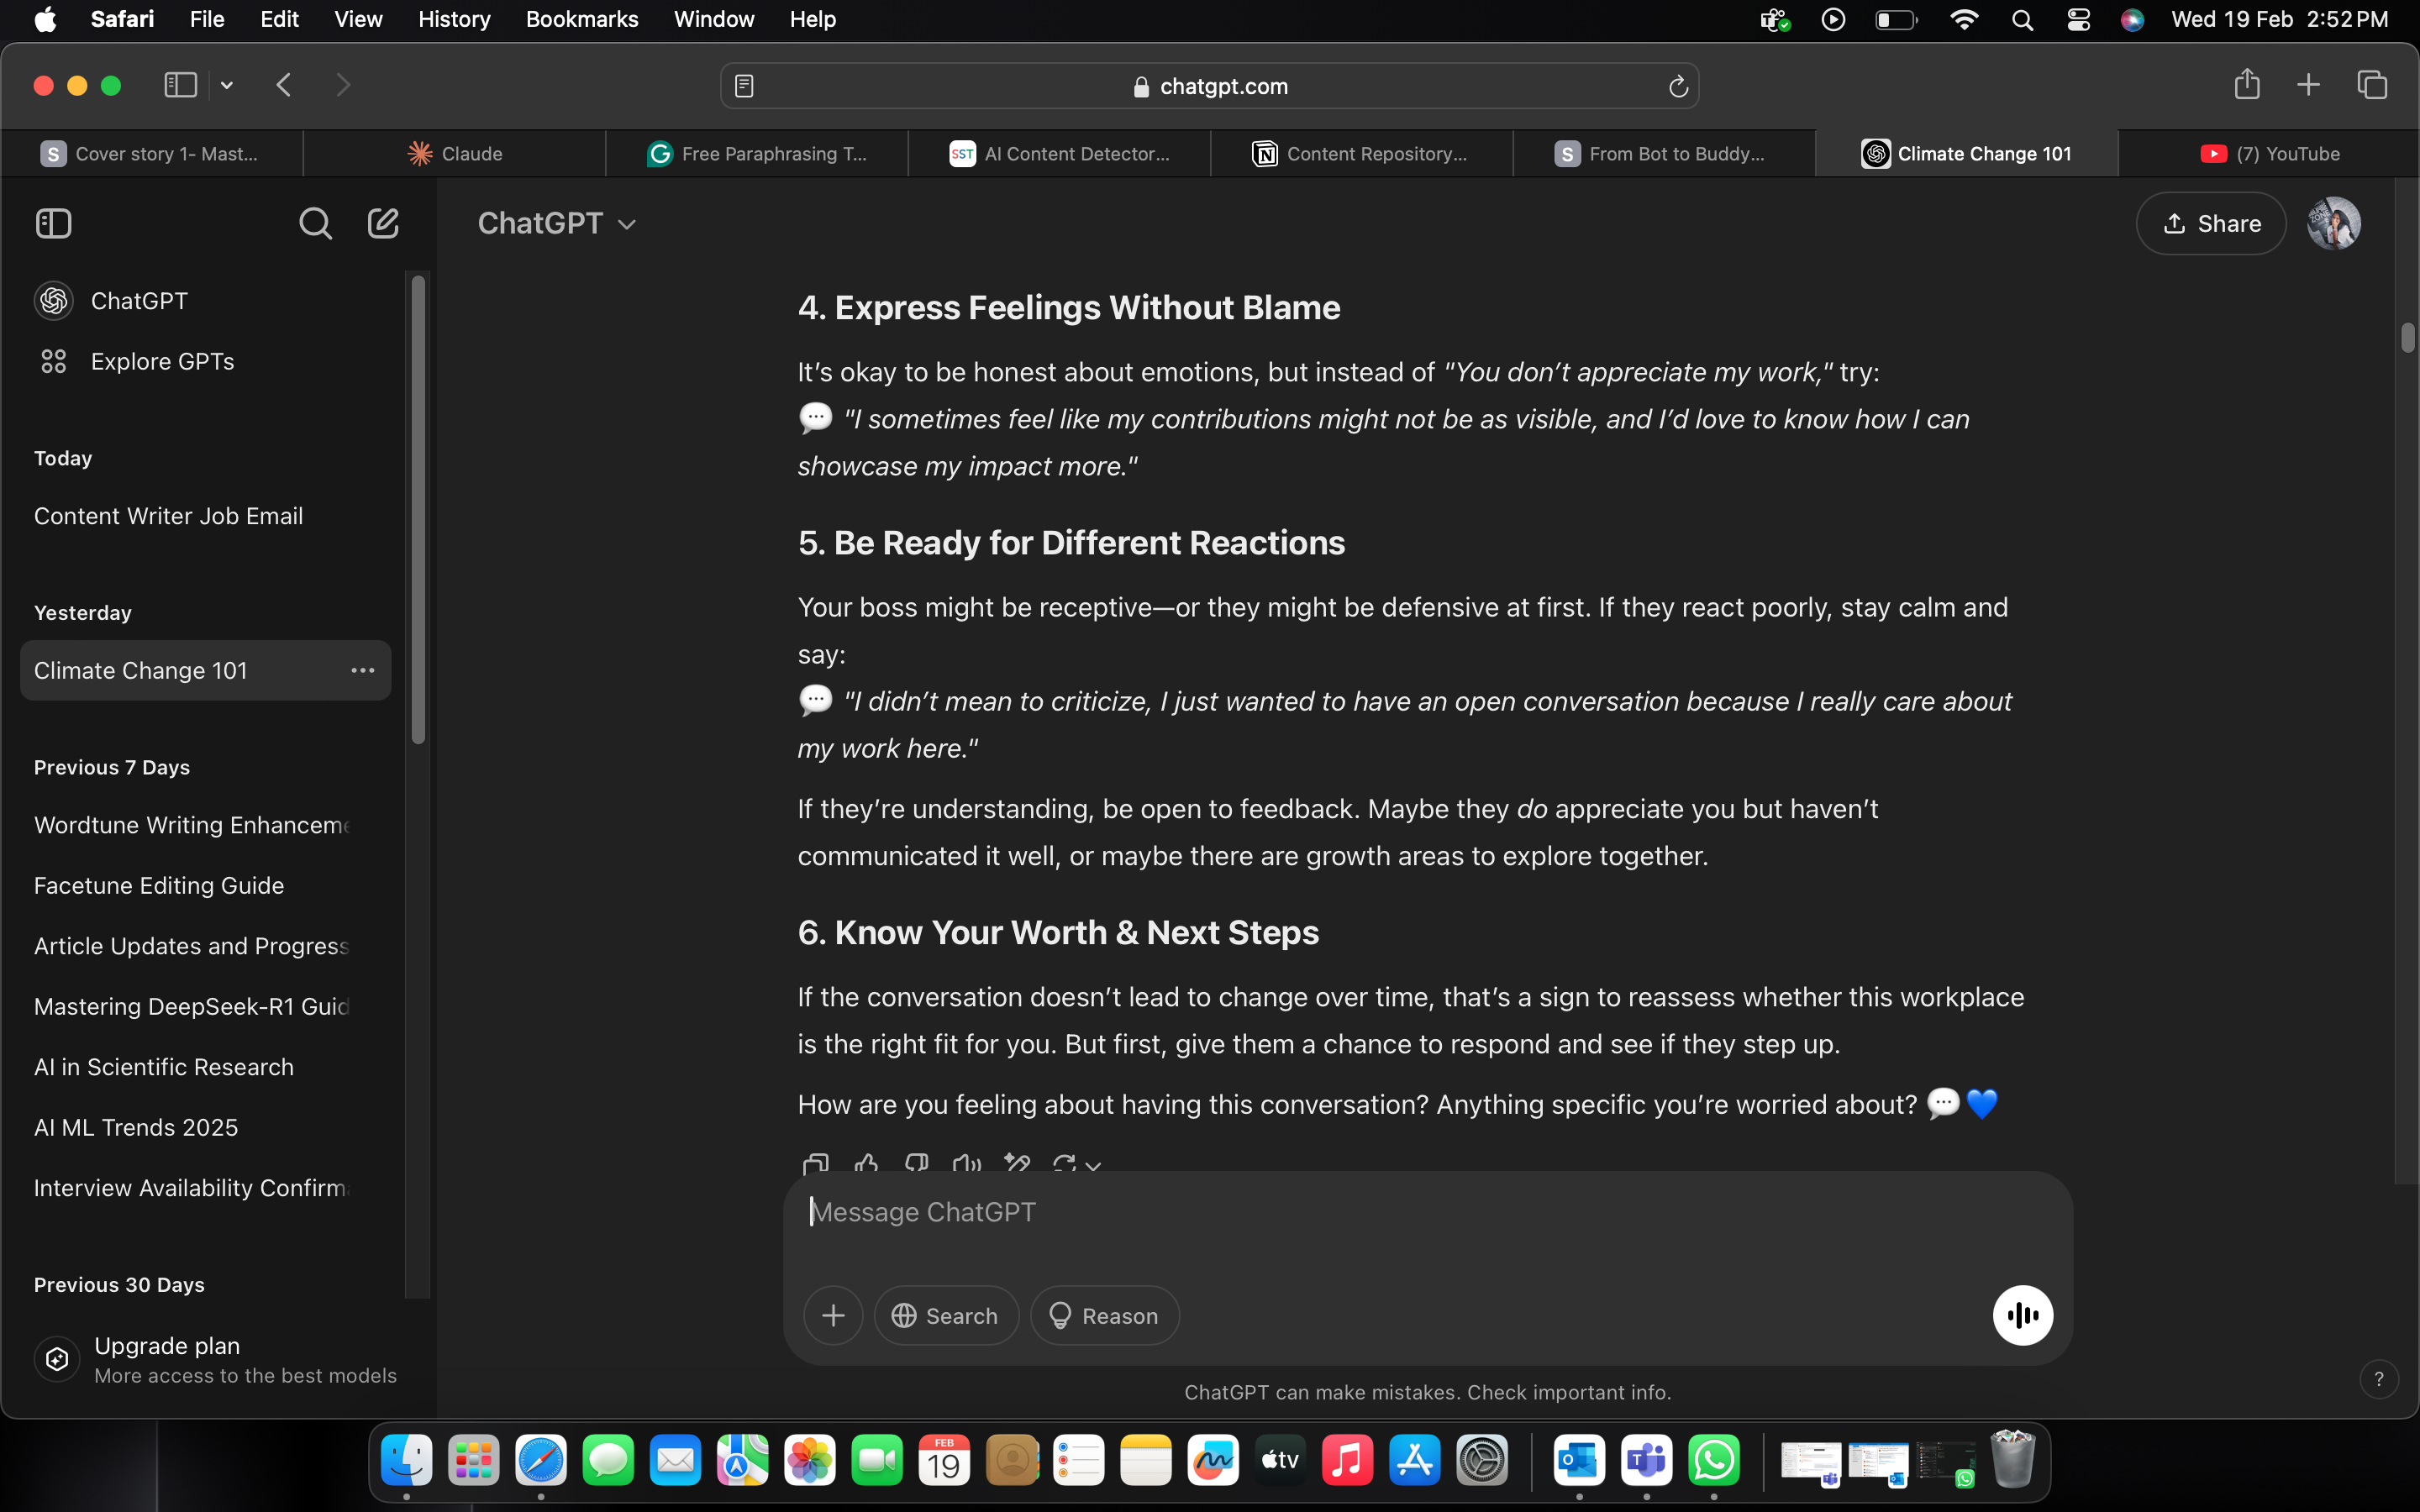Open AI ML Trends 2025 chat
The width and height of the screenshot is (2420, 1512).
pyautogui.click(x=205, y=1127)
